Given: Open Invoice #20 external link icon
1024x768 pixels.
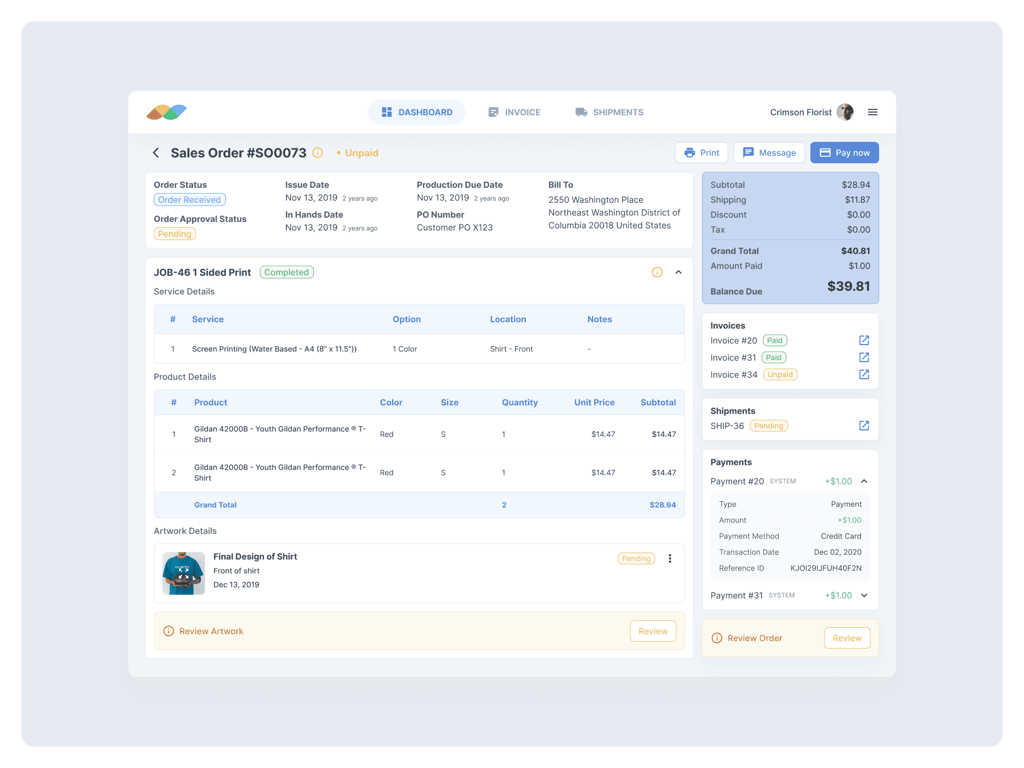Looking at the screenshot, I should pos(864,340).
